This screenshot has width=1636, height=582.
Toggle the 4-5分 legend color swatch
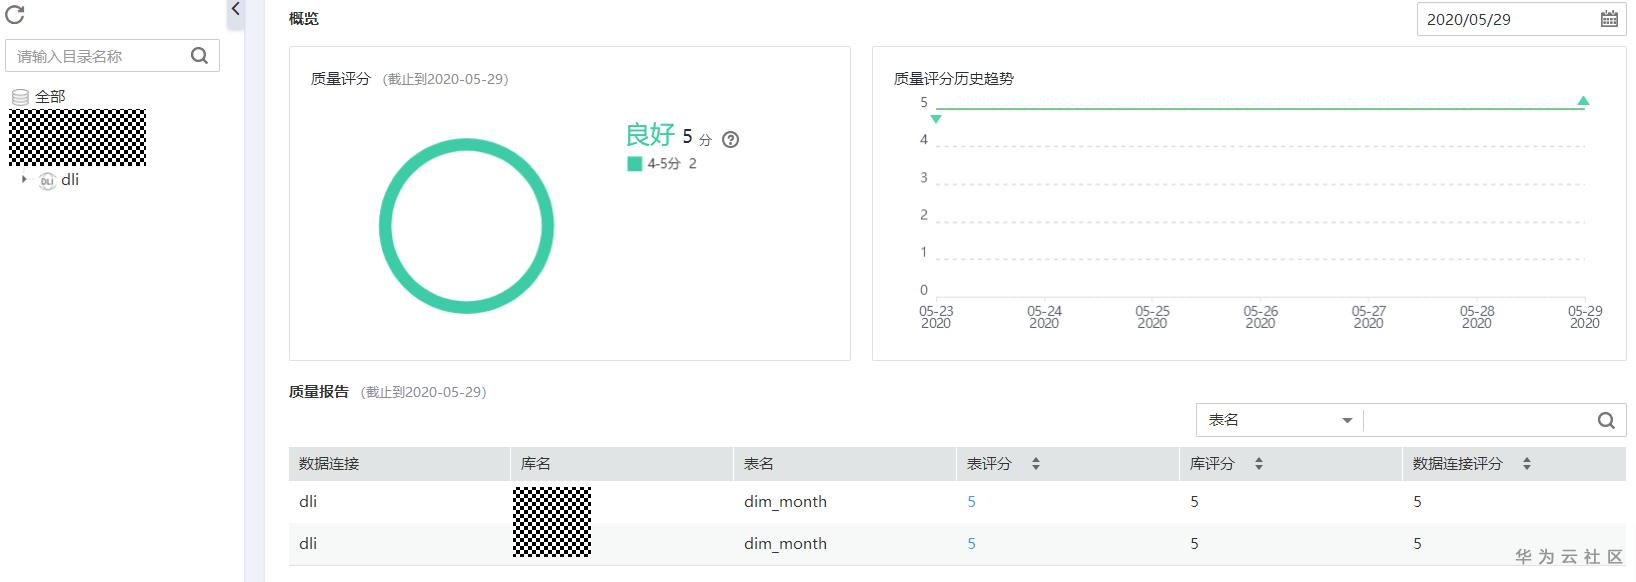click(634, 164)
